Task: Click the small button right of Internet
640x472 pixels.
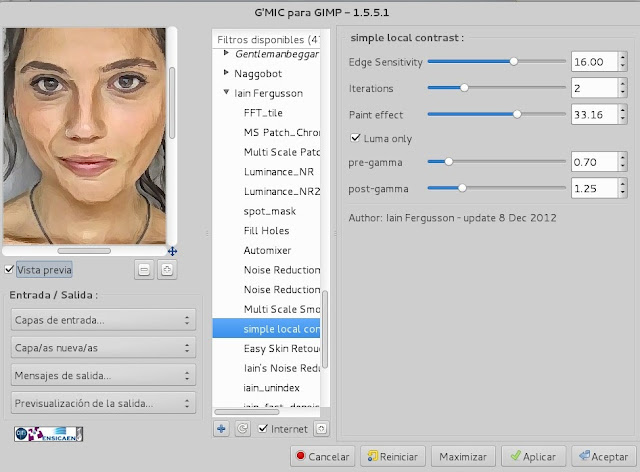Action: 321,429
